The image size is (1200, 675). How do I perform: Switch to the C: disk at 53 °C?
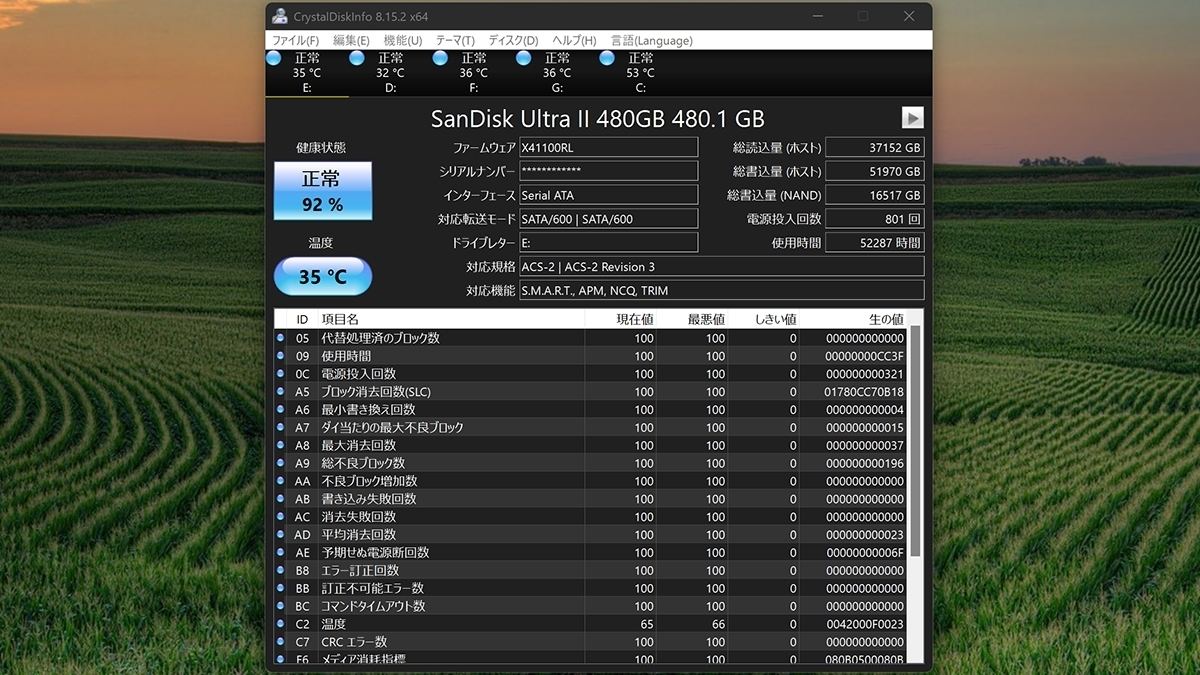click(640, 73)
